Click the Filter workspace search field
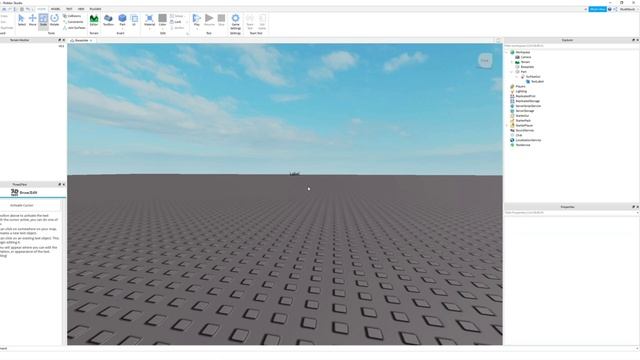Image resolution: width=640 pixels, height=360 pixels. tap(571, 46)
